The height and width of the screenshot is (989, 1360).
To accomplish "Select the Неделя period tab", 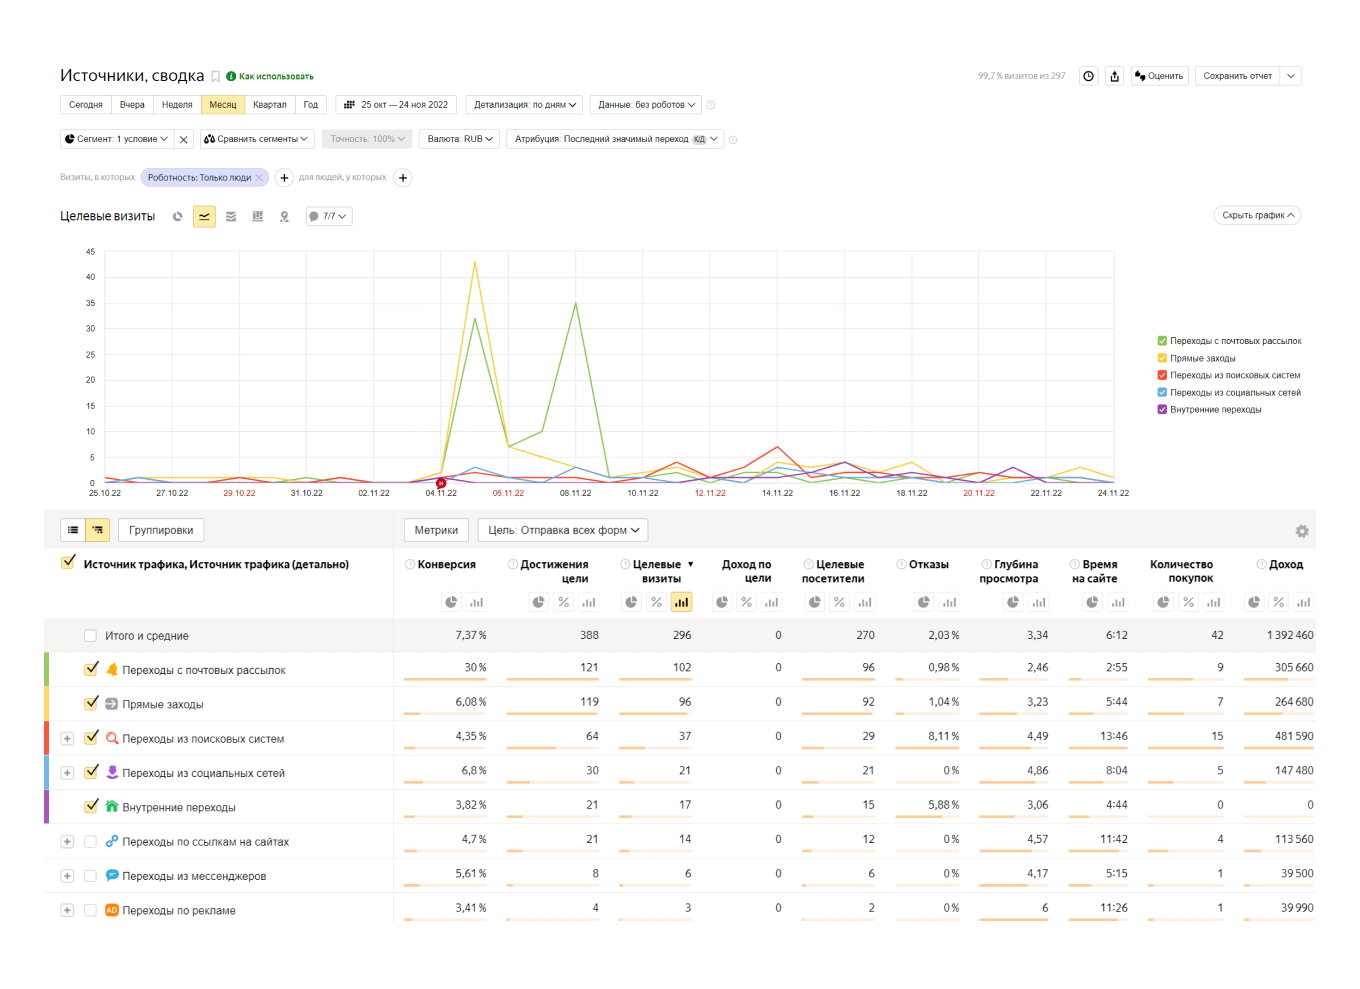I will [x=177, y=105].
